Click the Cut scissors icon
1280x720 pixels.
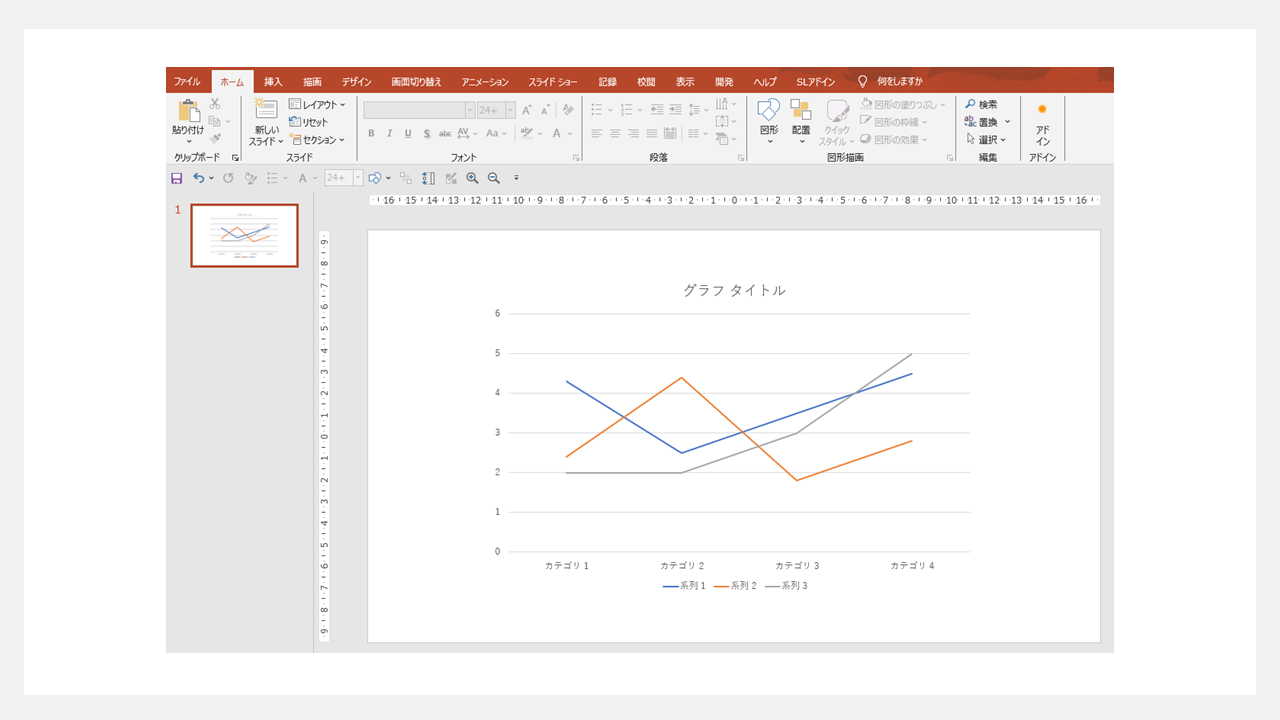tap(215, 104)
